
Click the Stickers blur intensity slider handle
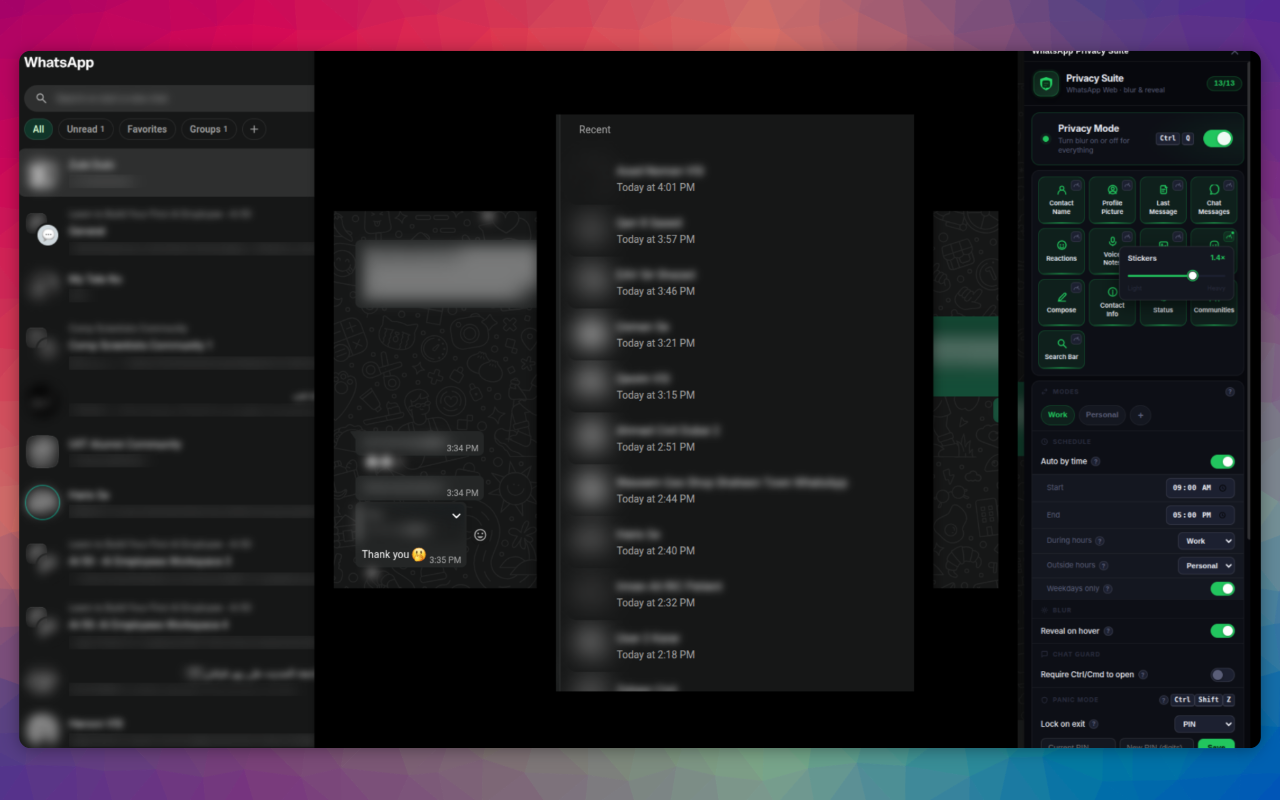(1192, 275)
